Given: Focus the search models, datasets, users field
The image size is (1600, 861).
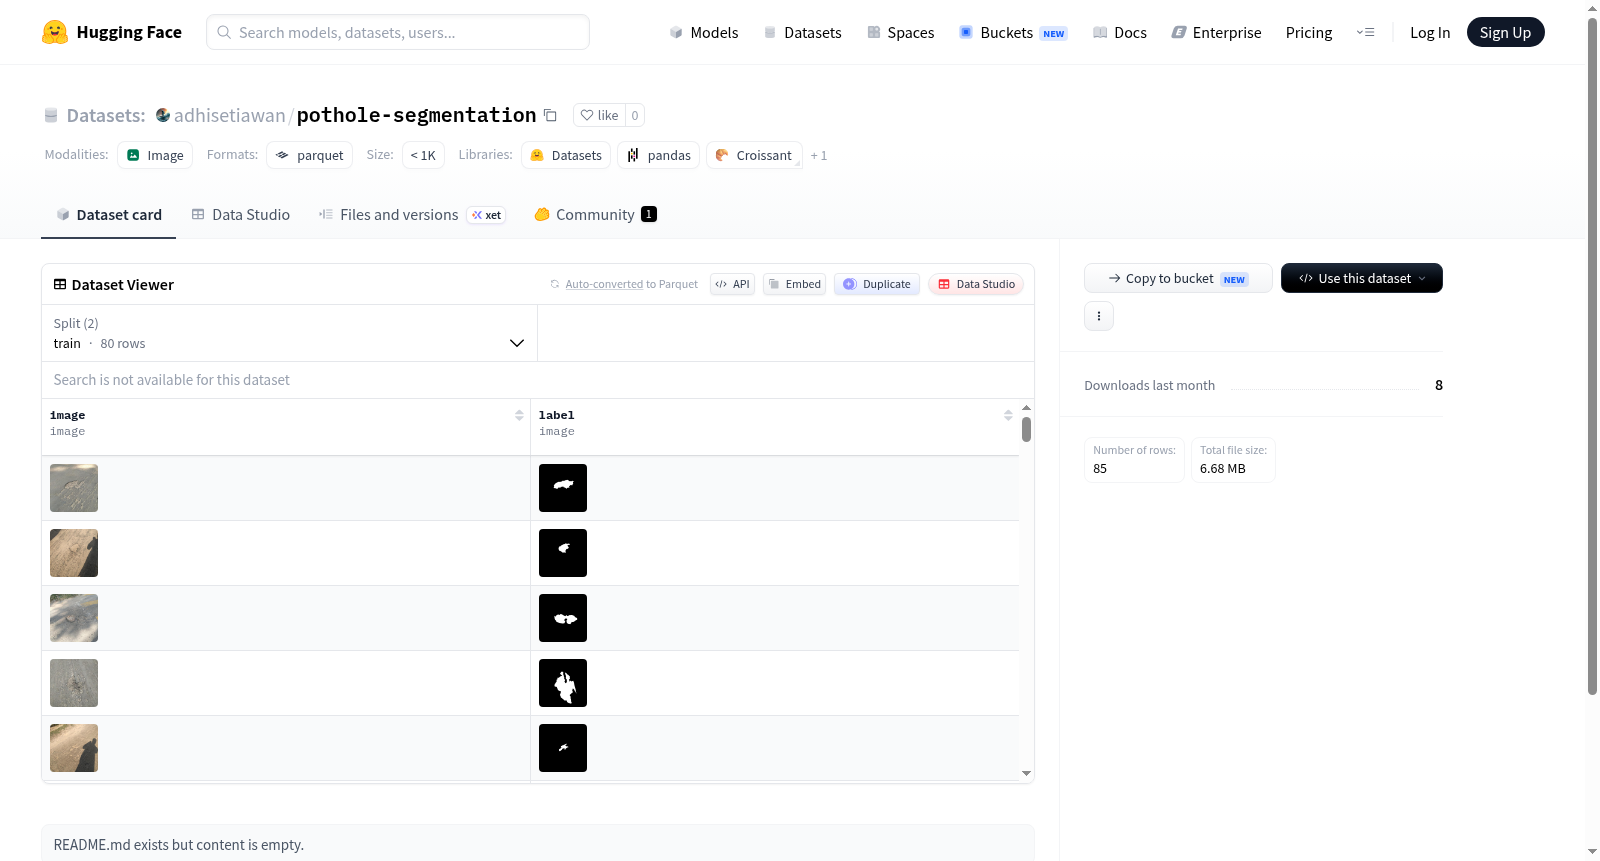Looking at the screenshot, I should tap(398, 32).
